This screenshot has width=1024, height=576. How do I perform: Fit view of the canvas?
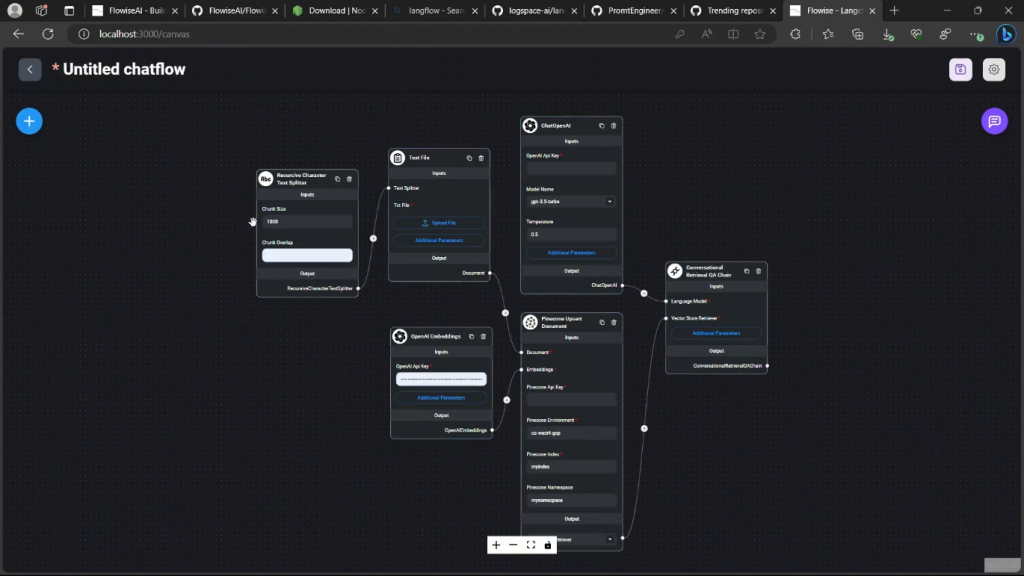point(531,545)
